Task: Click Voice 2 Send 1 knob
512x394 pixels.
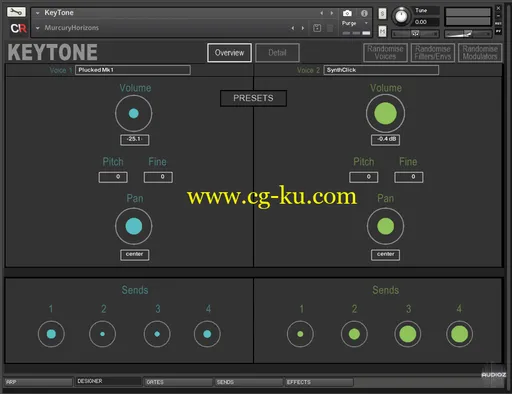Action: [300, 334]
